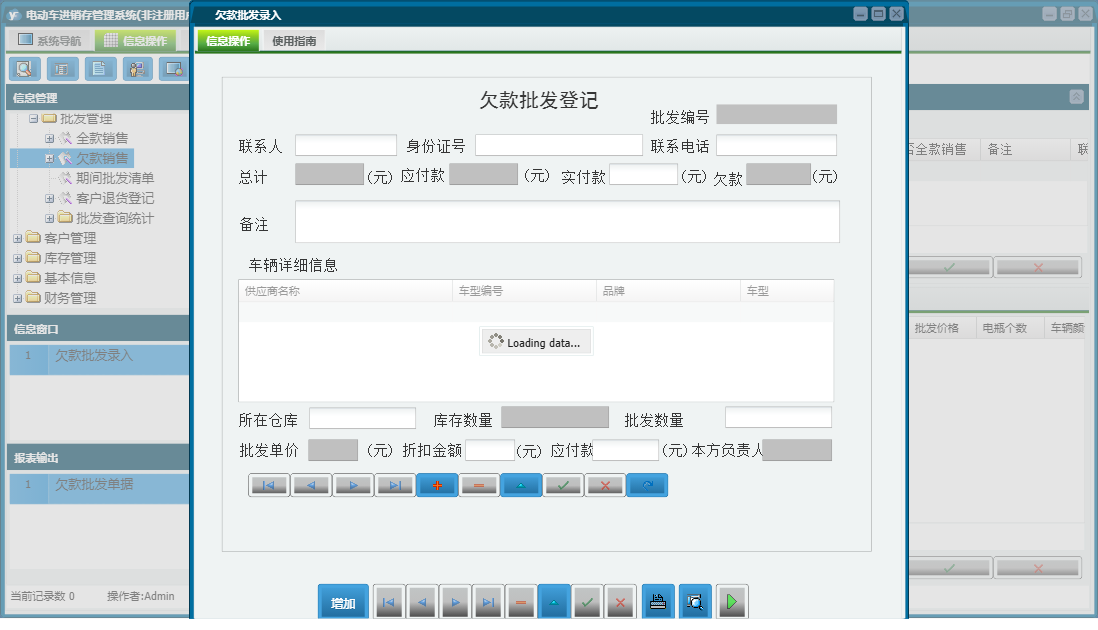Click the edit triangle button in vehicle navigator
The image size is (1098, 630).
point(521,485)
